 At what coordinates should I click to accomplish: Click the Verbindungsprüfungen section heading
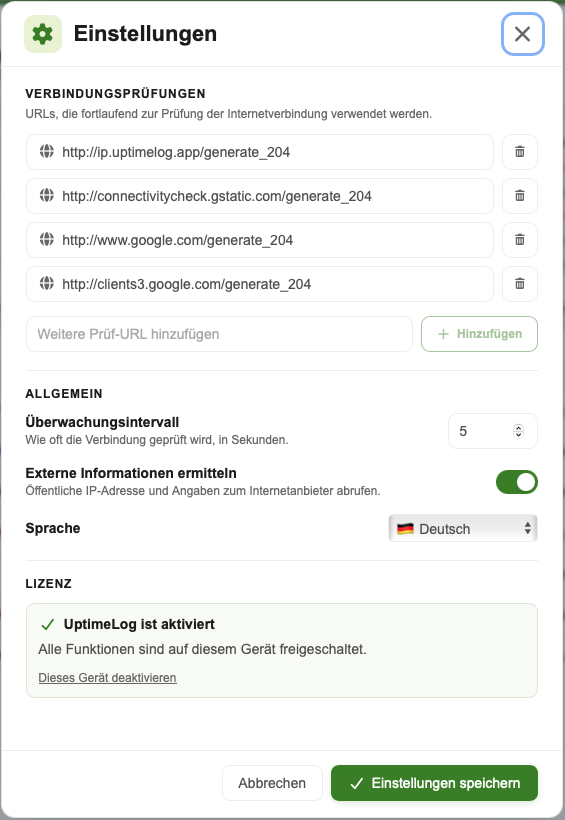click(x=116, y=94)
